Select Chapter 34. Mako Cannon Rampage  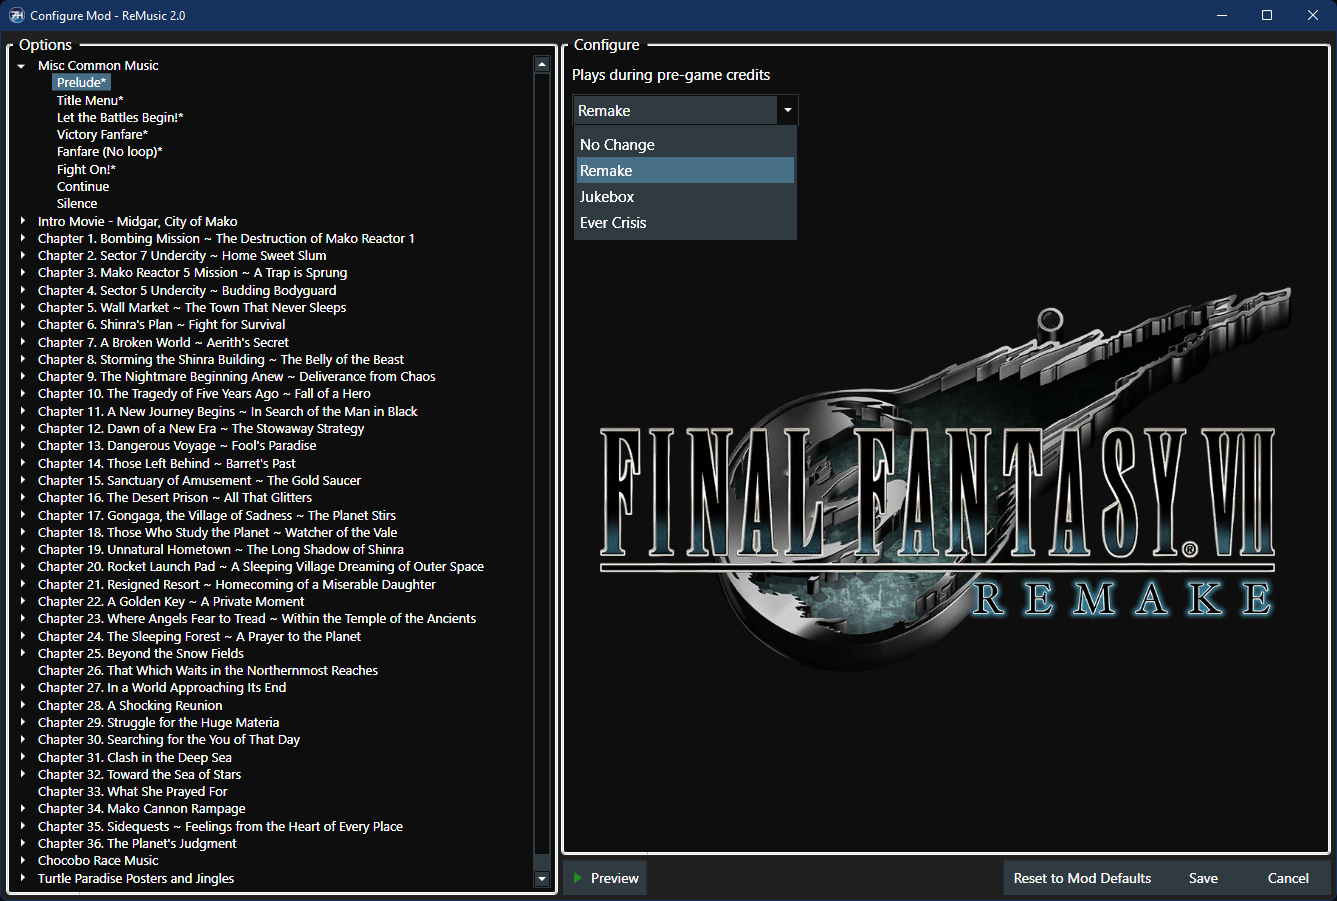pyautogui.click(x=141, y=809)
